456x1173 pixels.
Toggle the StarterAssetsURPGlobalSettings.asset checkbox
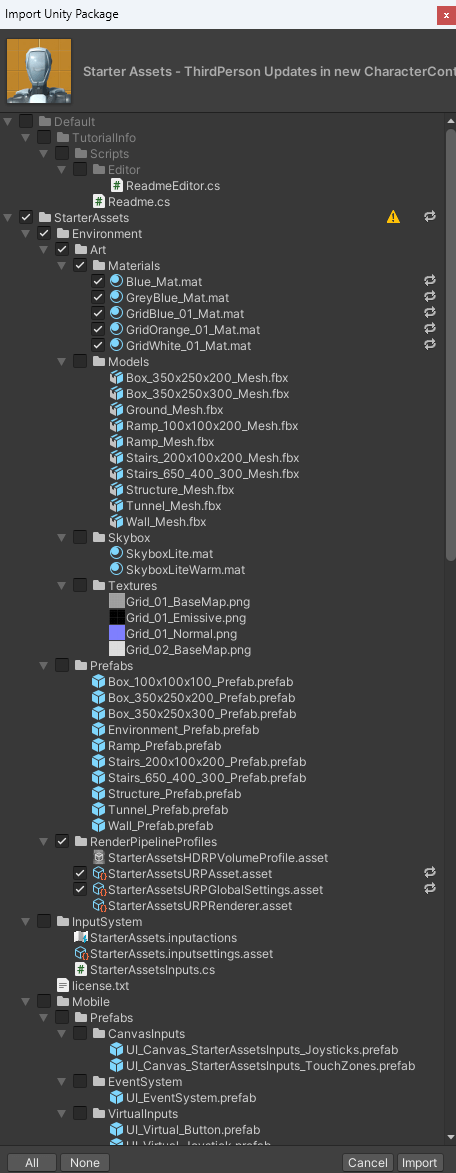[x=80, y=889]
